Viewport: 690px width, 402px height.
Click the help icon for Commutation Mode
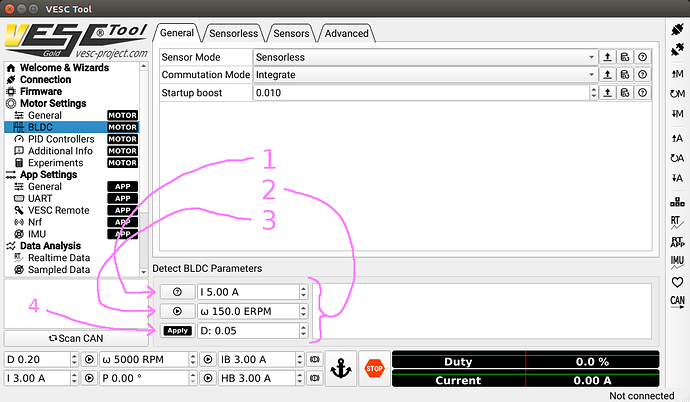click(642, 75)
